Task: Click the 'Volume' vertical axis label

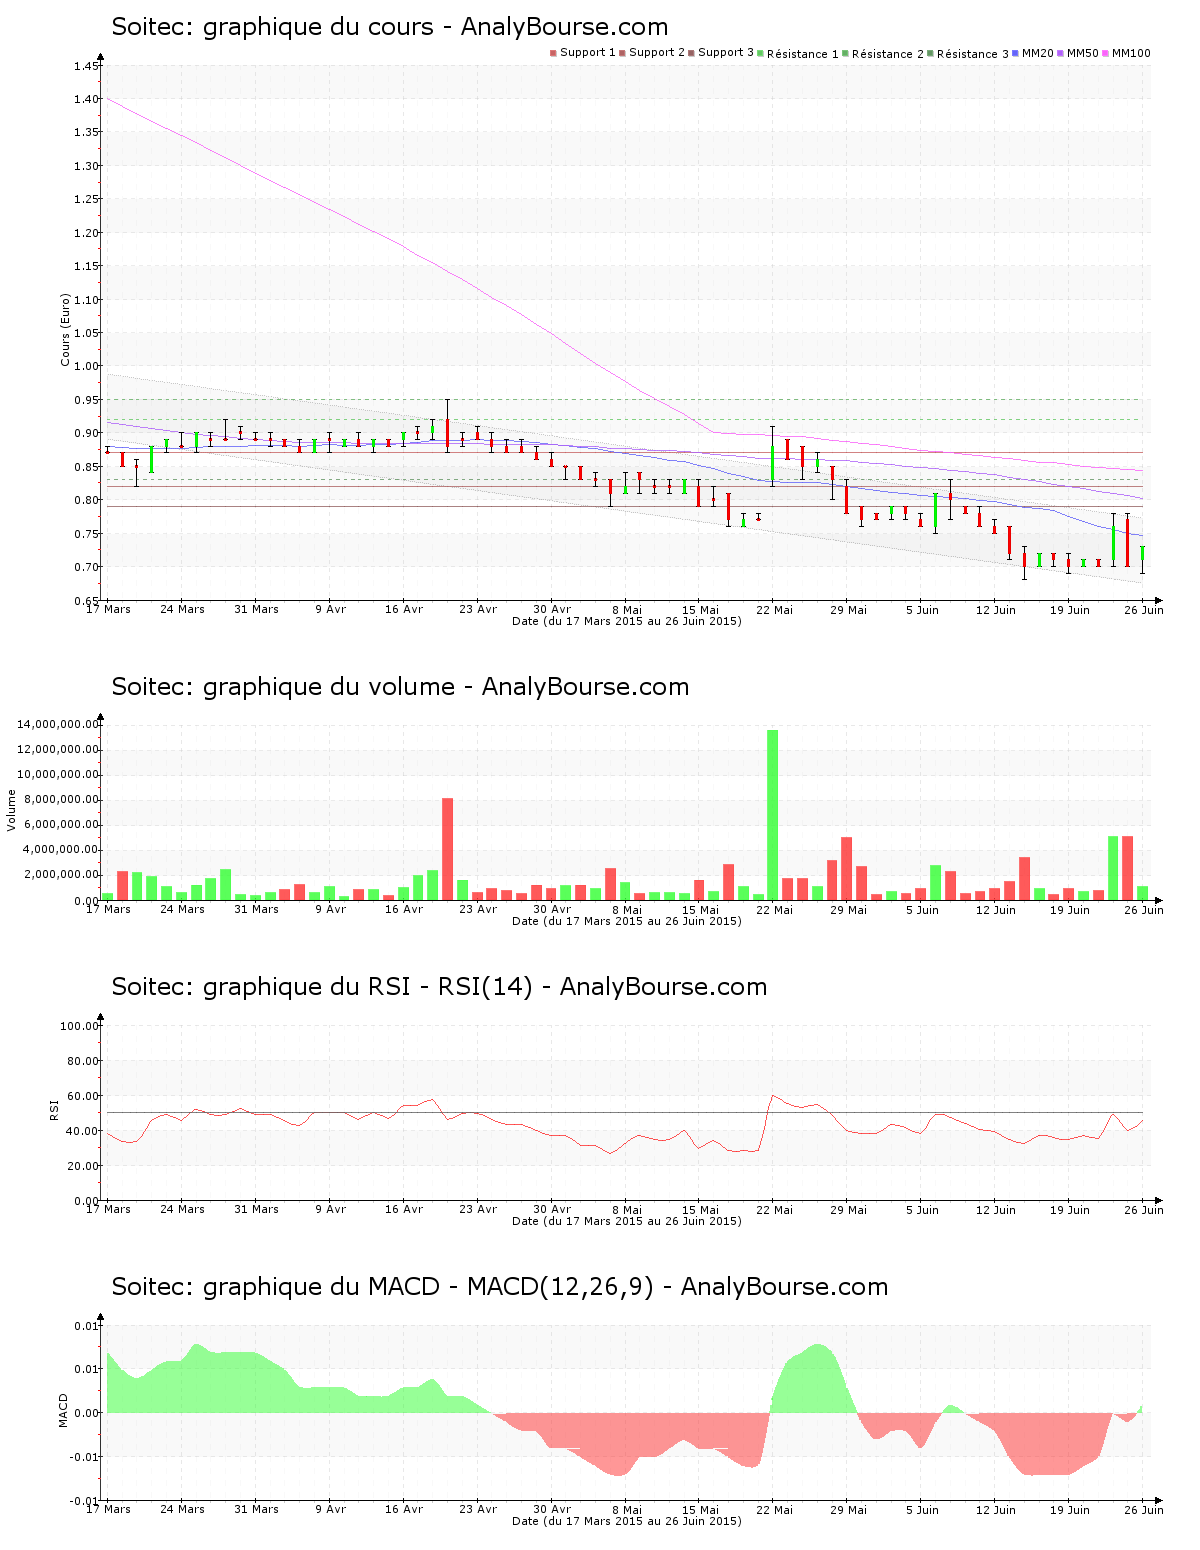Action: [12, 810]
